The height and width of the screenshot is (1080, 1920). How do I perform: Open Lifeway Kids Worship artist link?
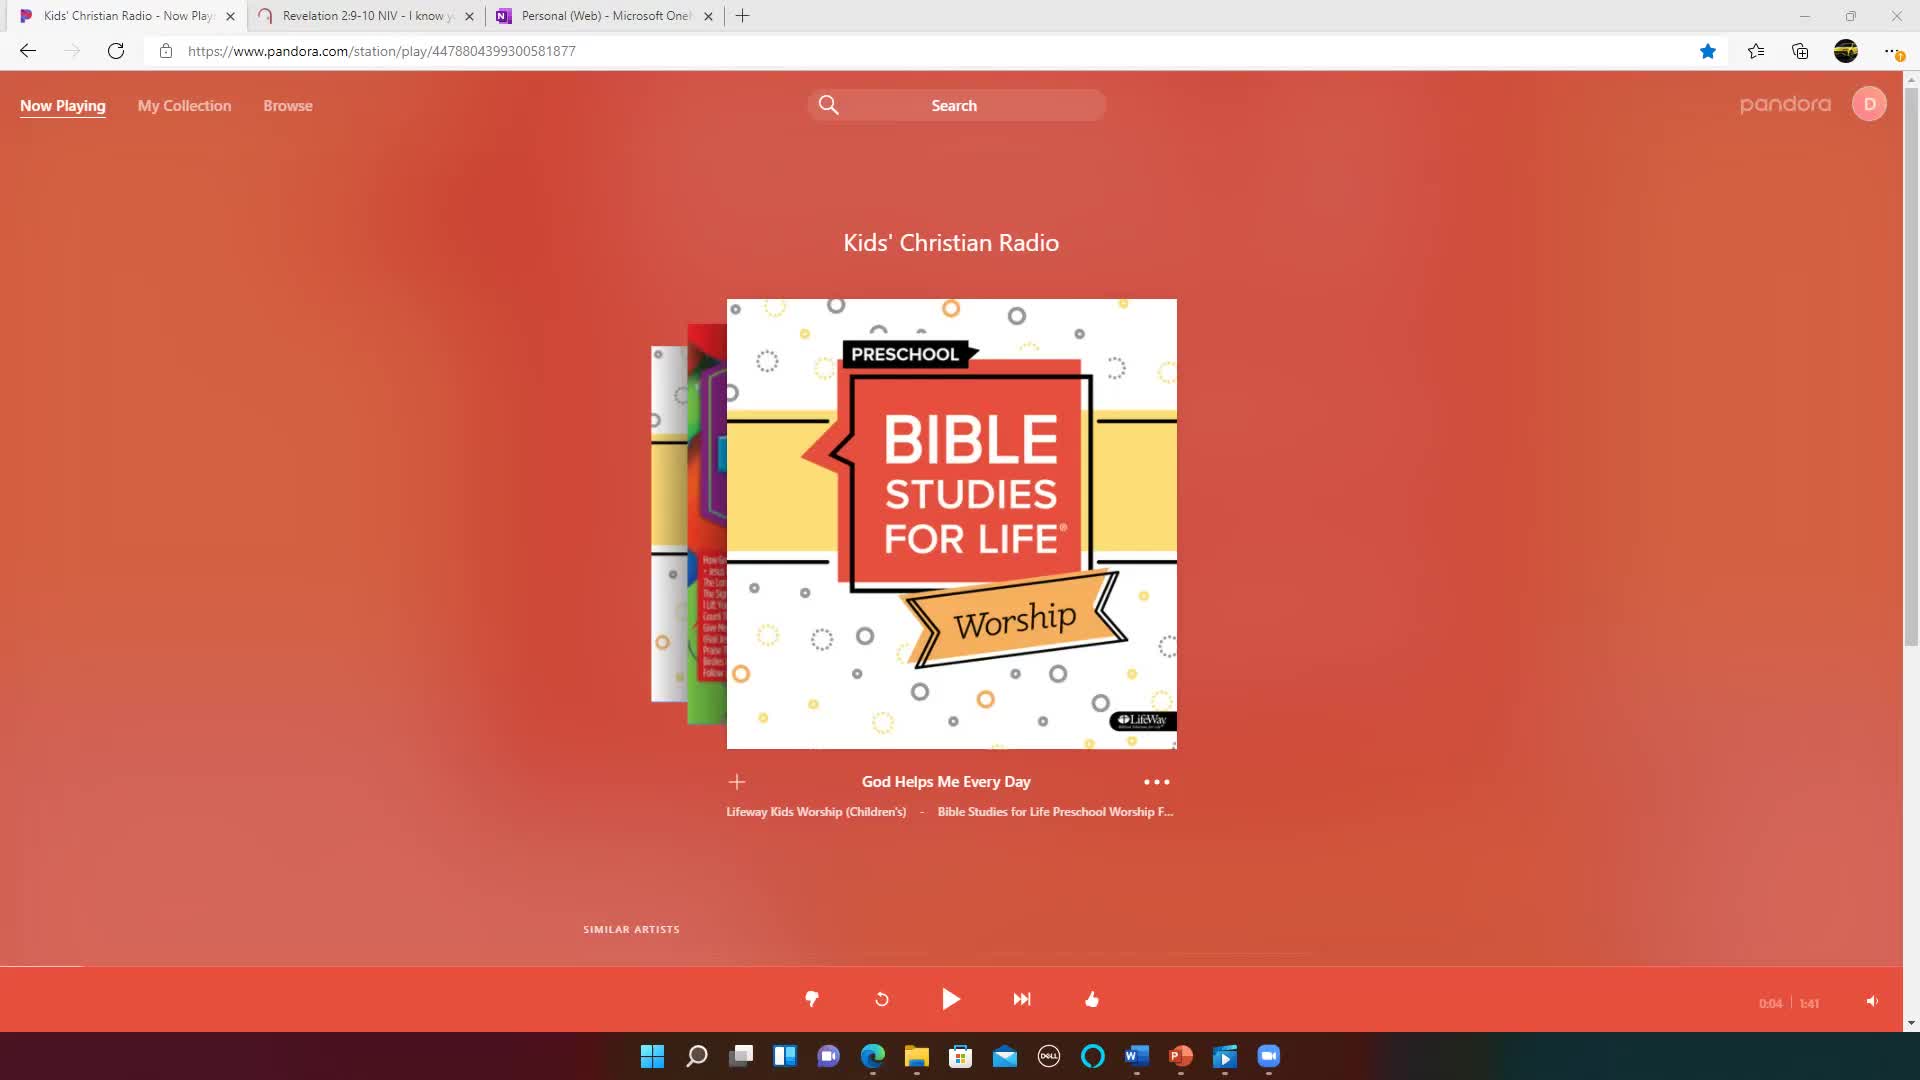(x=816, y=812)
